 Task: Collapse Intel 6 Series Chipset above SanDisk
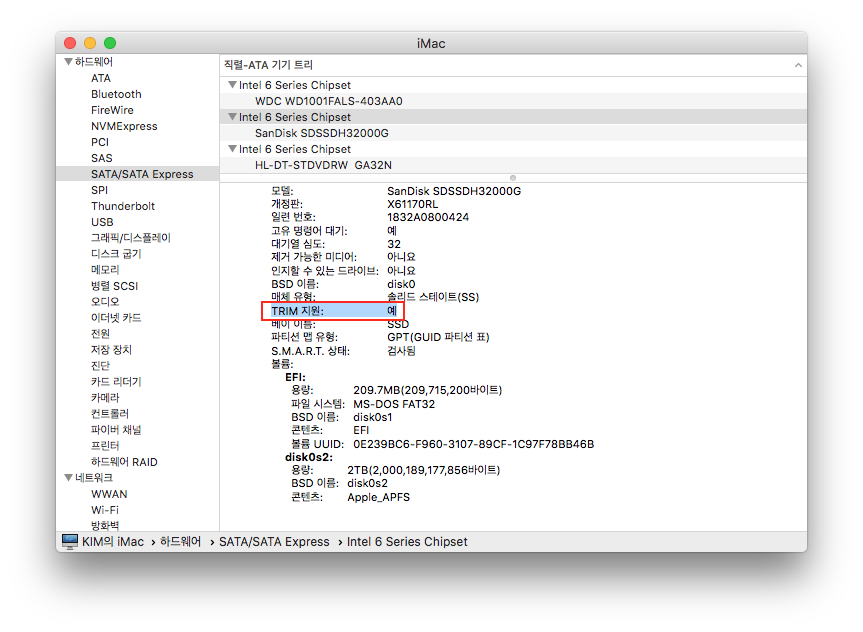232,117
